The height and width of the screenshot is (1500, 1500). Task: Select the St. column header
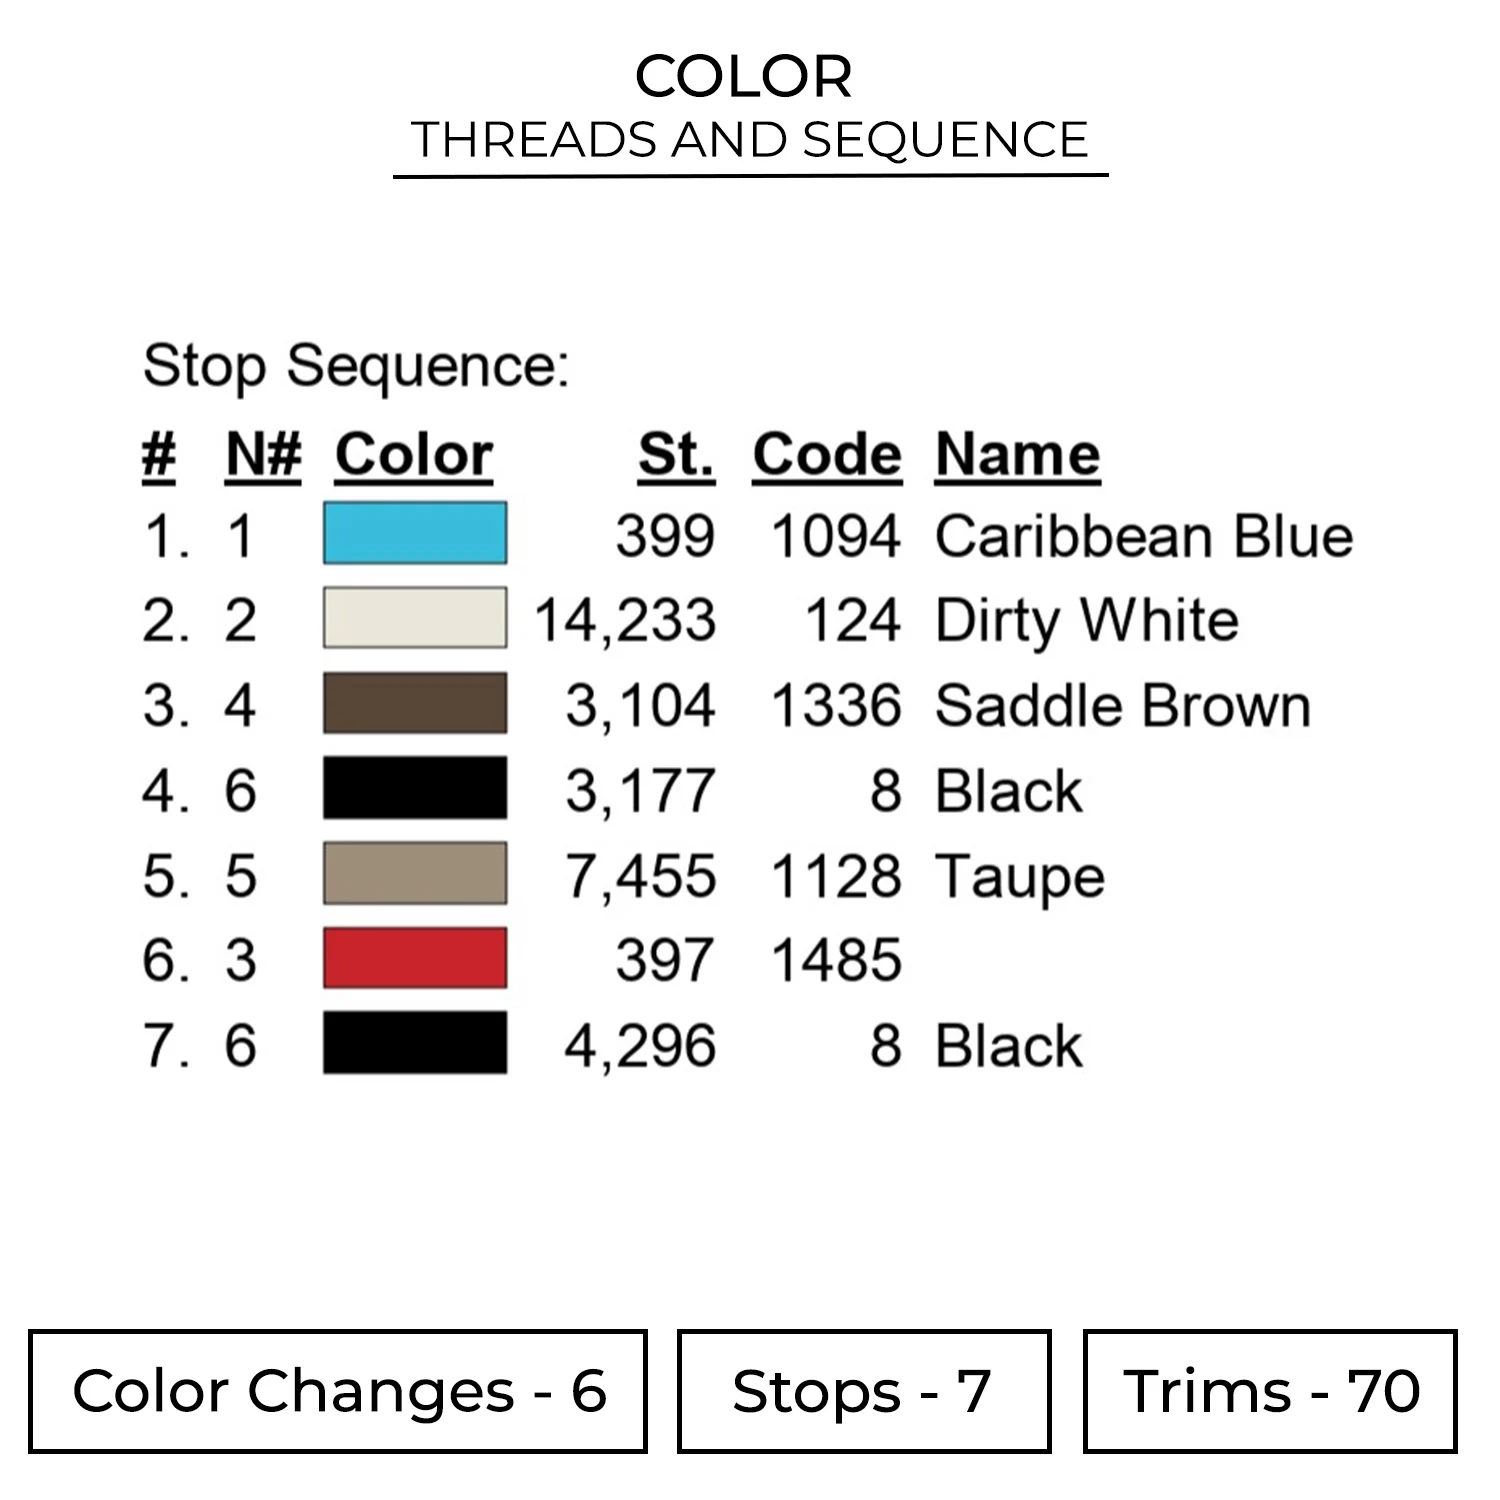coord(676,456)
